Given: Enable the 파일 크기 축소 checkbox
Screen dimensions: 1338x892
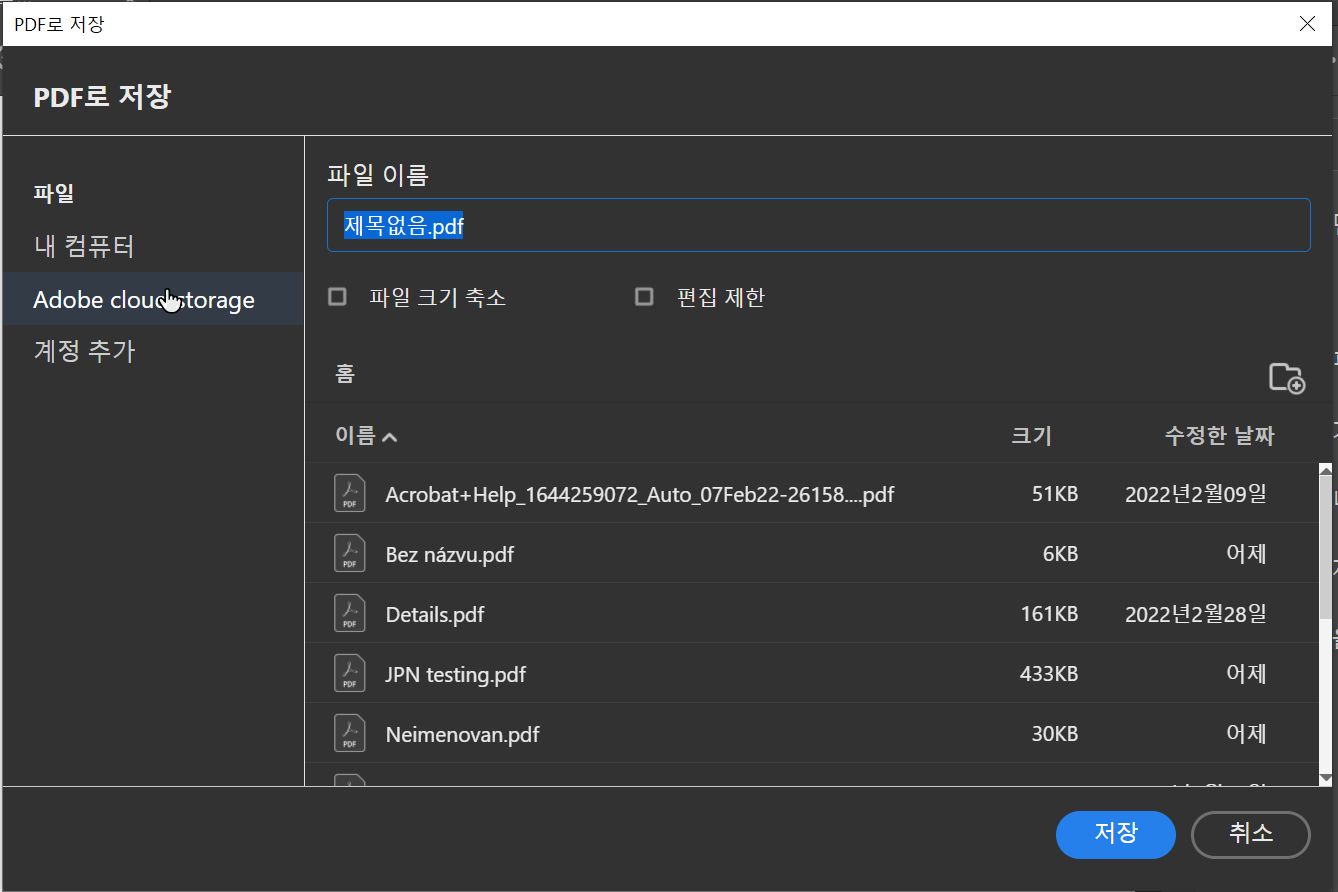Looking at the screenshot, I should [x=337, y=296].
